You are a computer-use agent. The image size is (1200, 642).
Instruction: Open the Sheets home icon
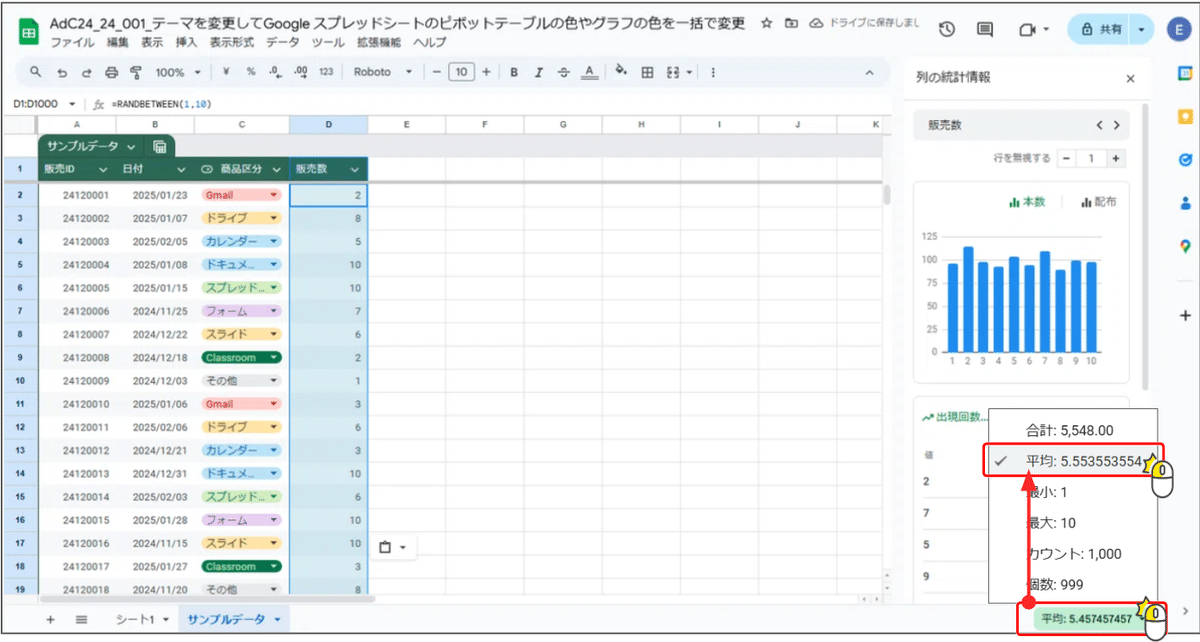click(x=28, y=32)
